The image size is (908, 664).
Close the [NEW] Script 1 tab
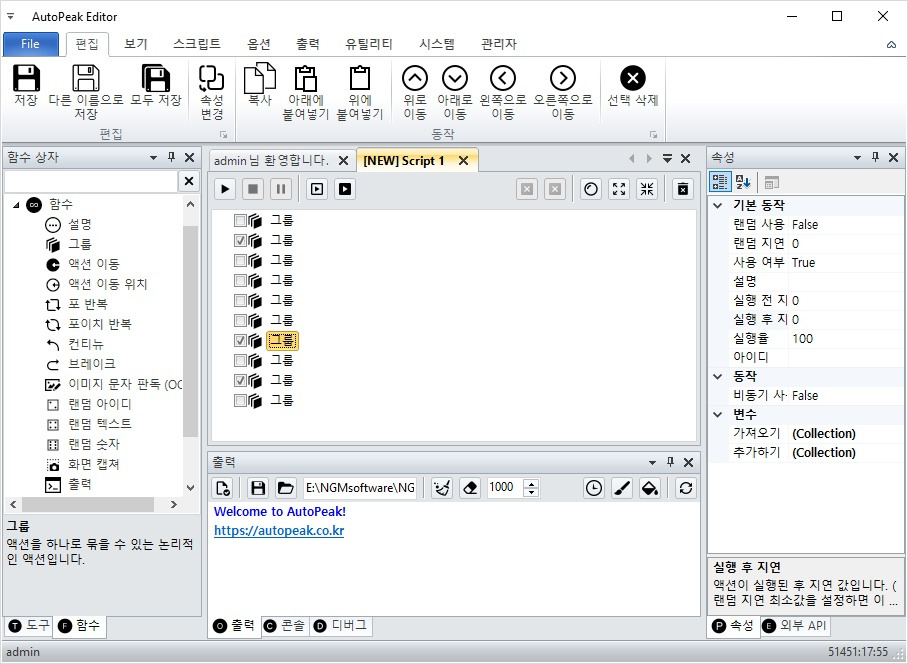[x=463, y=161]
